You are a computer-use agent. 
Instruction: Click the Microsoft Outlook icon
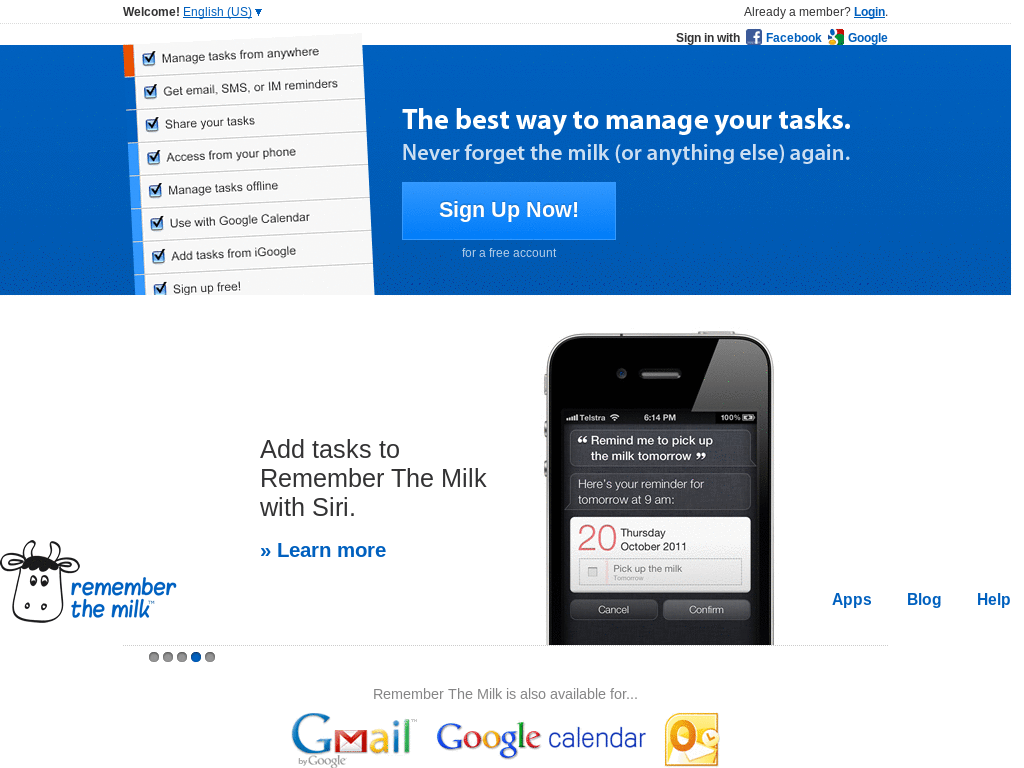(x=692, y=739)
